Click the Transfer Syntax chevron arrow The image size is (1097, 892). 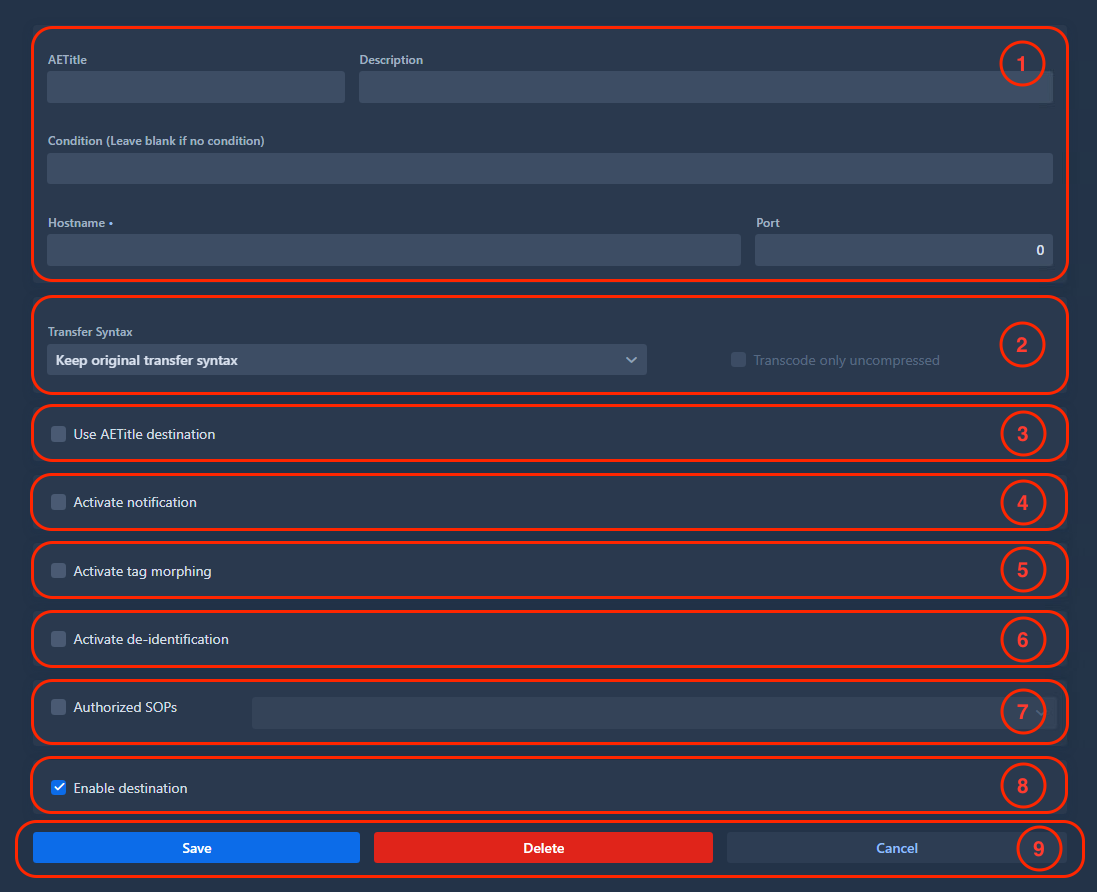631,360
